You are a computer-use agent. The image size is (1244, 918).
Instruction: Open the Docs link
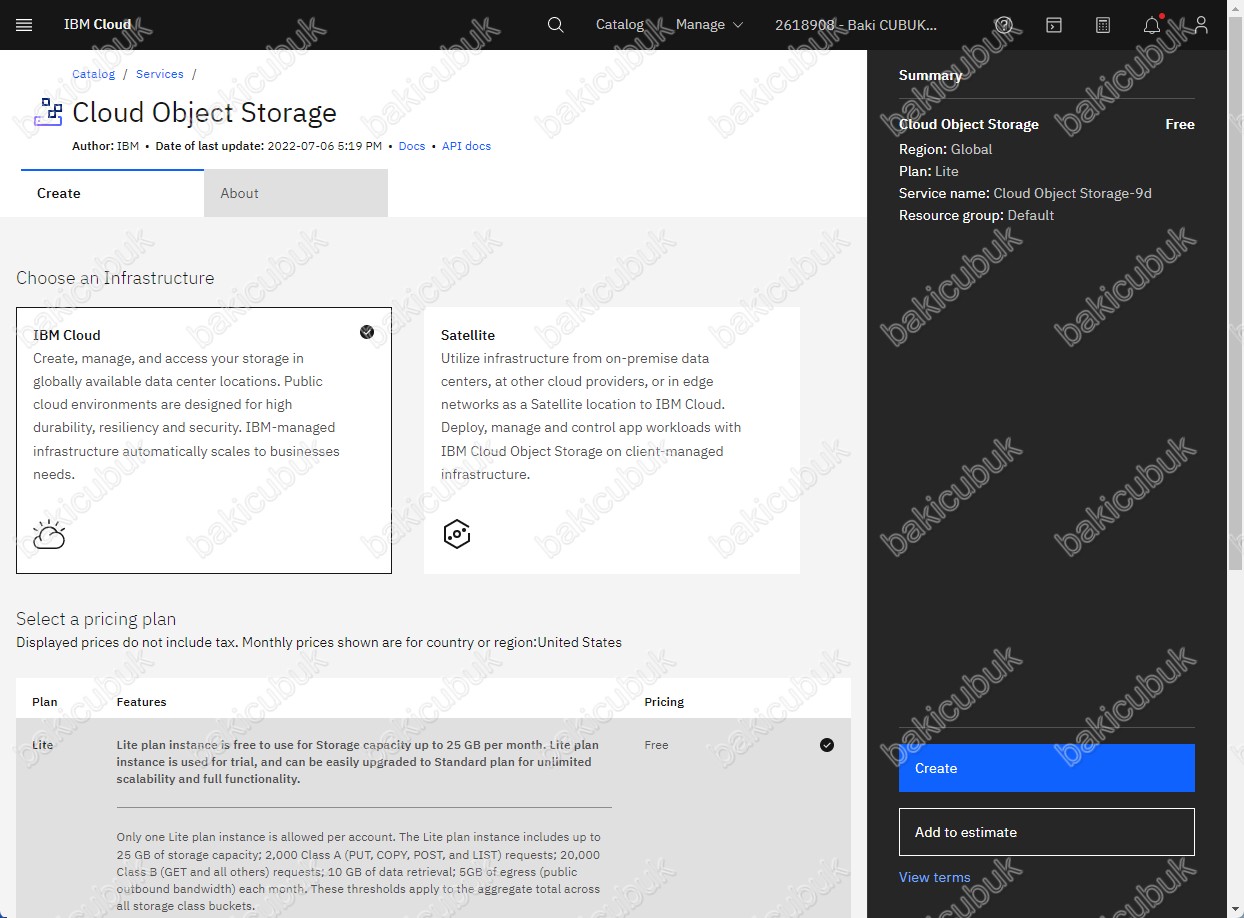(412, 146)
